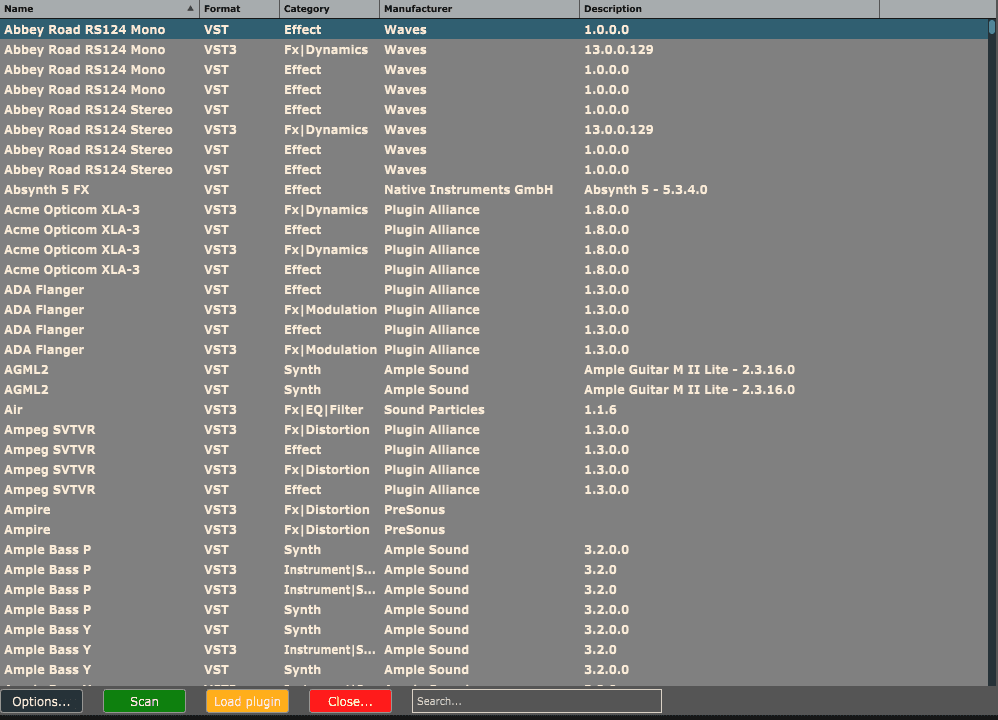998x720 pixels.
Task: Click the VST format cell in the Absynth 5 FX row
Action: pos(216,190)
